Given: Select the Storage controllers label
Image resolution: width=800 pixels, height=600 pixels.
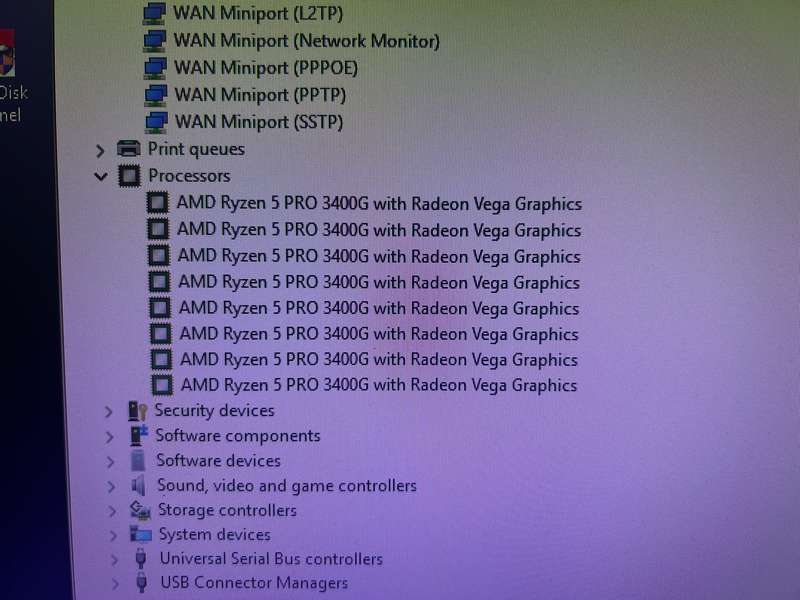Looking at the screenshot, I should 228,510.
